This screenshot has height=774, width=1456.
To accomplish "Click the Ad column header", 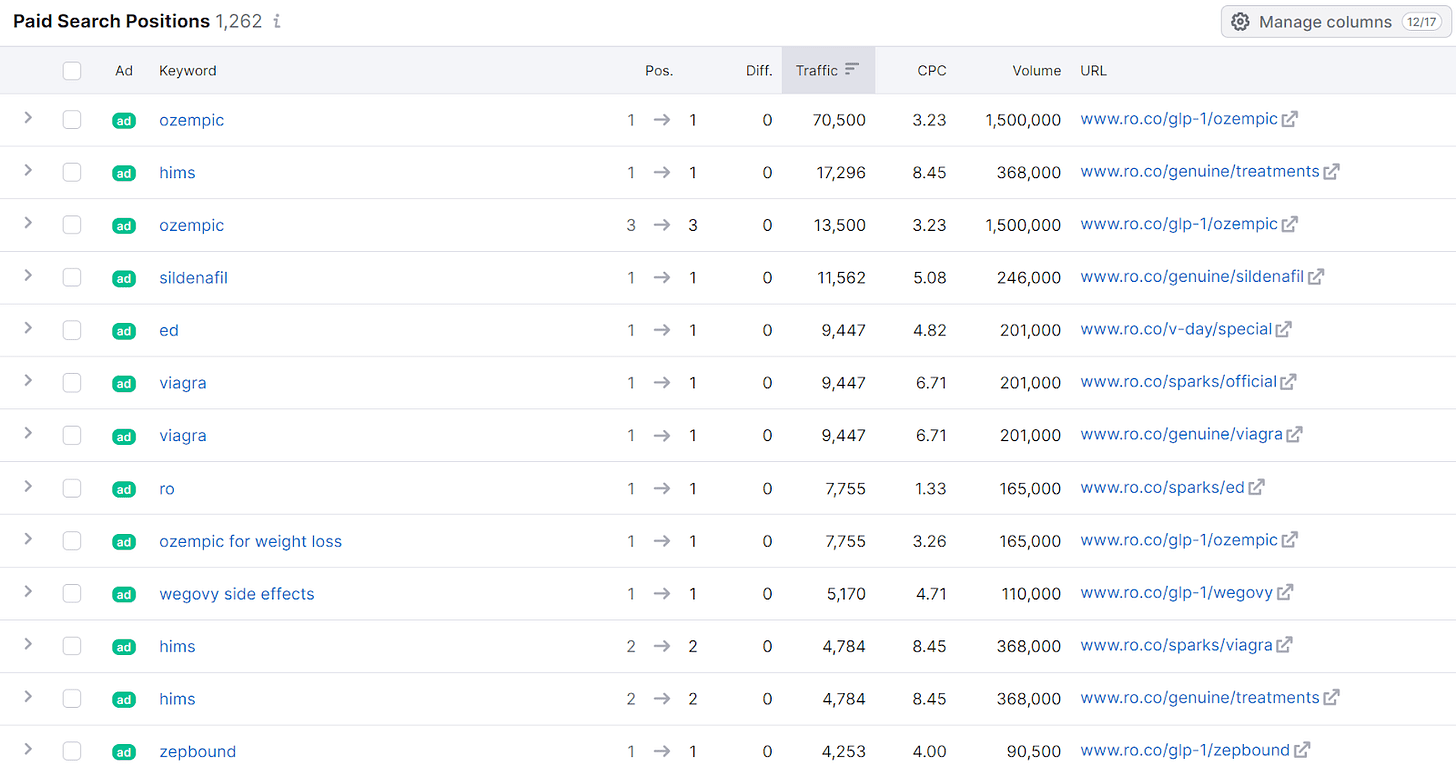I will (124, 70).
